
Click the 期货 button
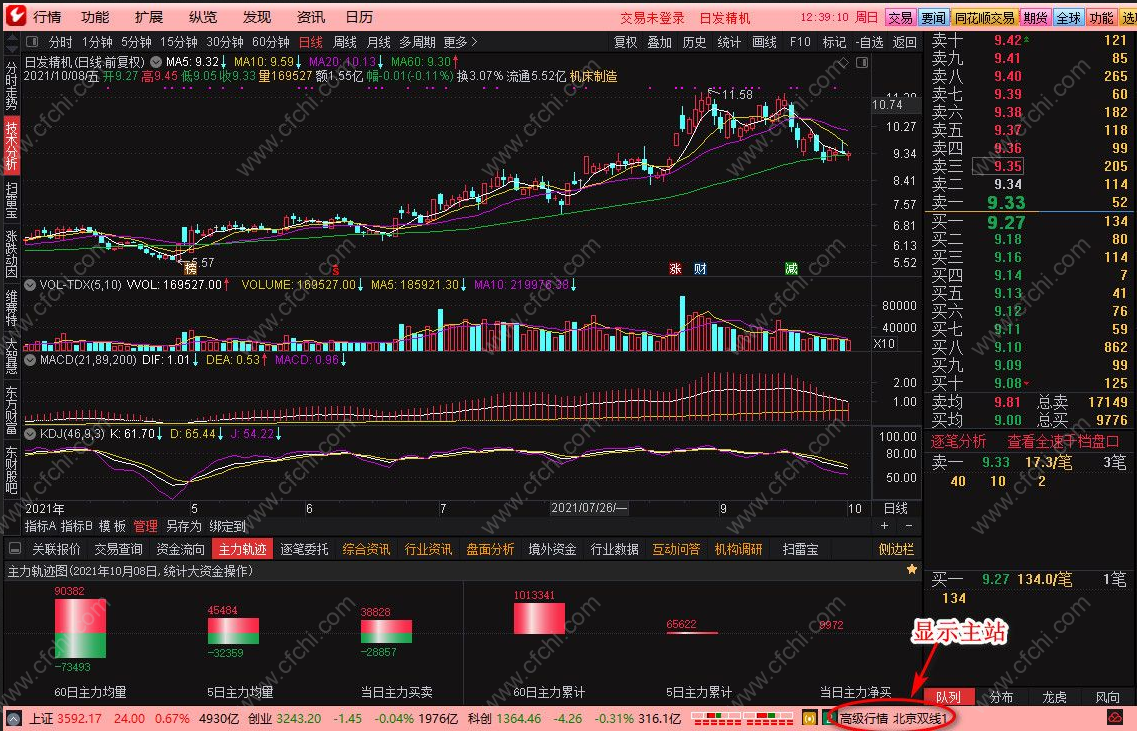point(1035,17)
